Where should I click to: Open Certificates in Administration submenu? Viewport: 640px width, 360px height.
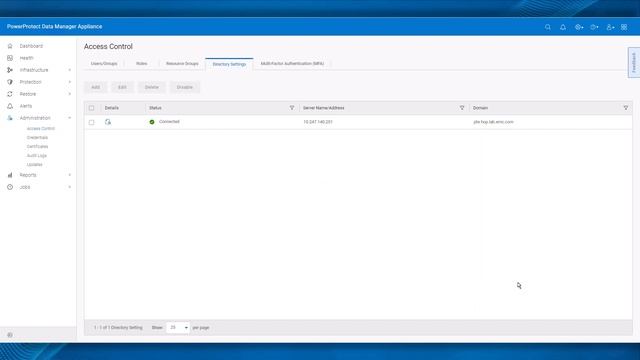37,147
